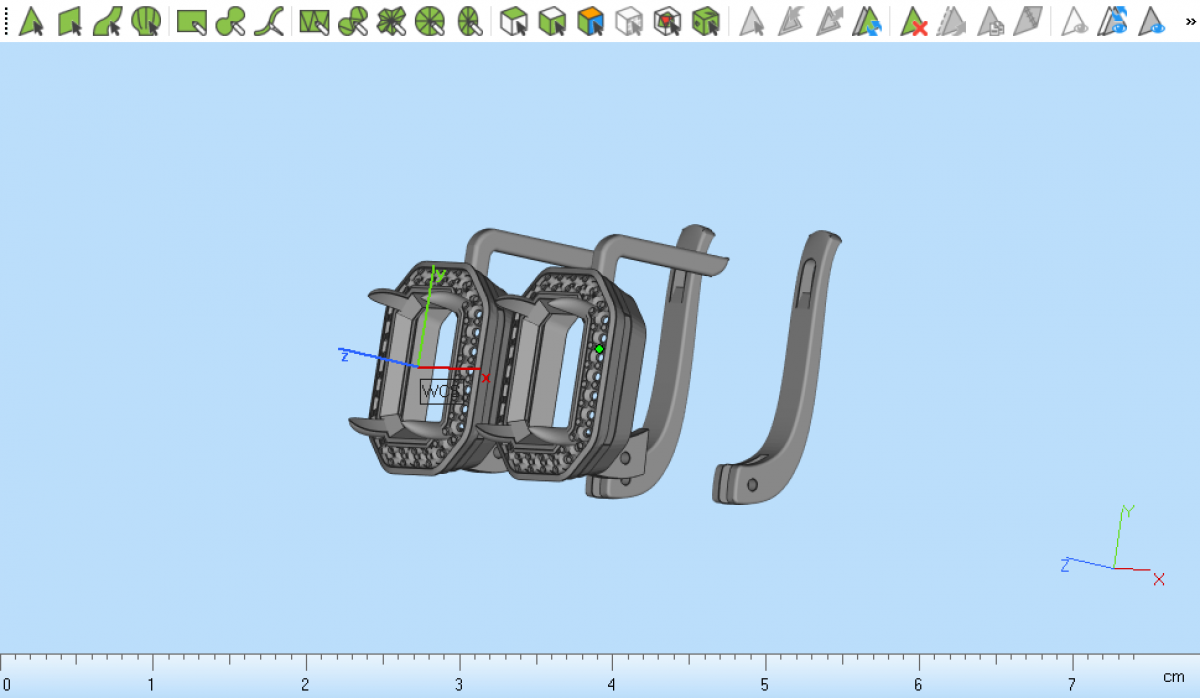
Task: Select the orange and blue cube icon
Action: tap(591, 21)
